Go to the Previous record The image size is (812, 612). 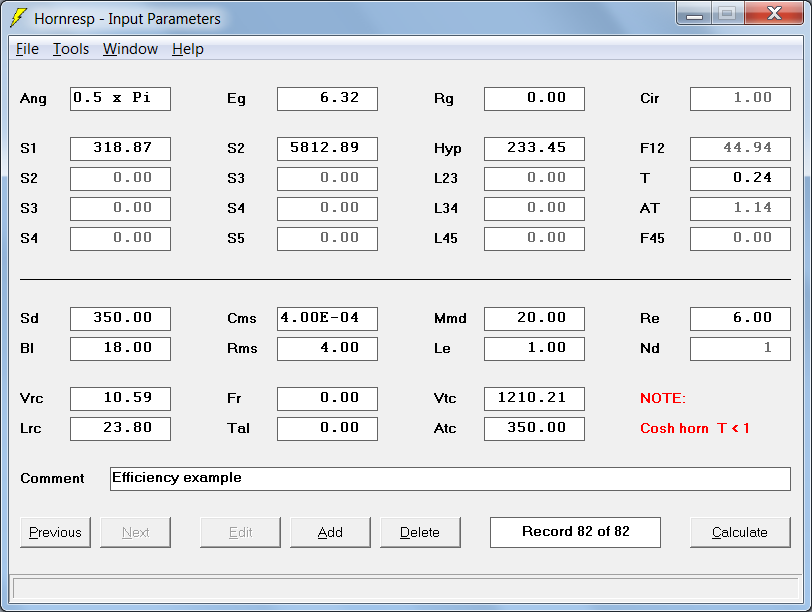[55, 532]
